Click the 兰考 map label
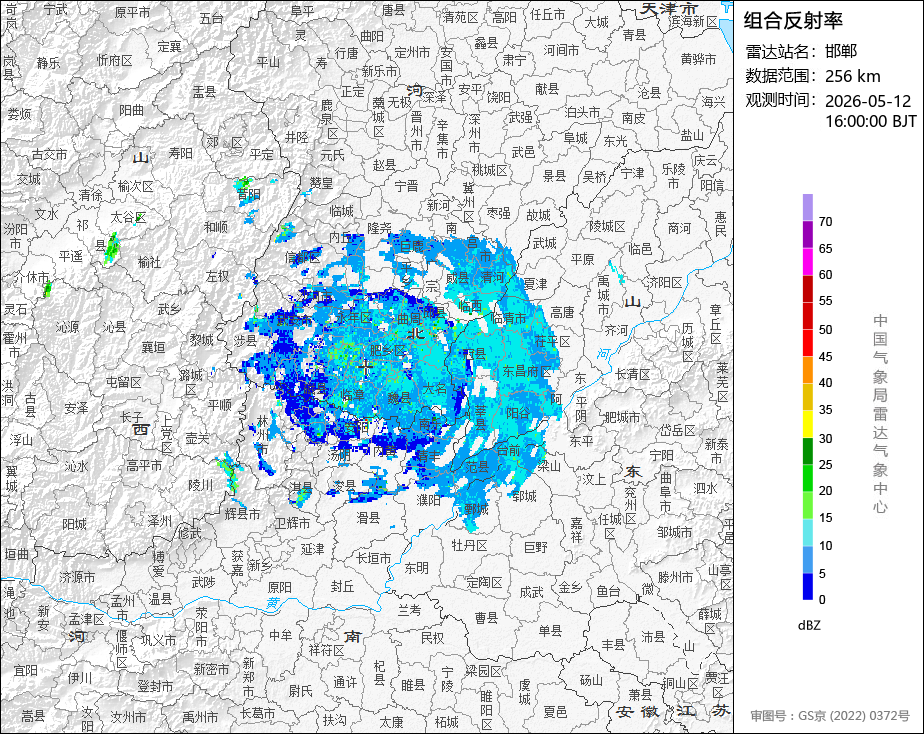This screenshot has height=734, width=924. (410, 611)
